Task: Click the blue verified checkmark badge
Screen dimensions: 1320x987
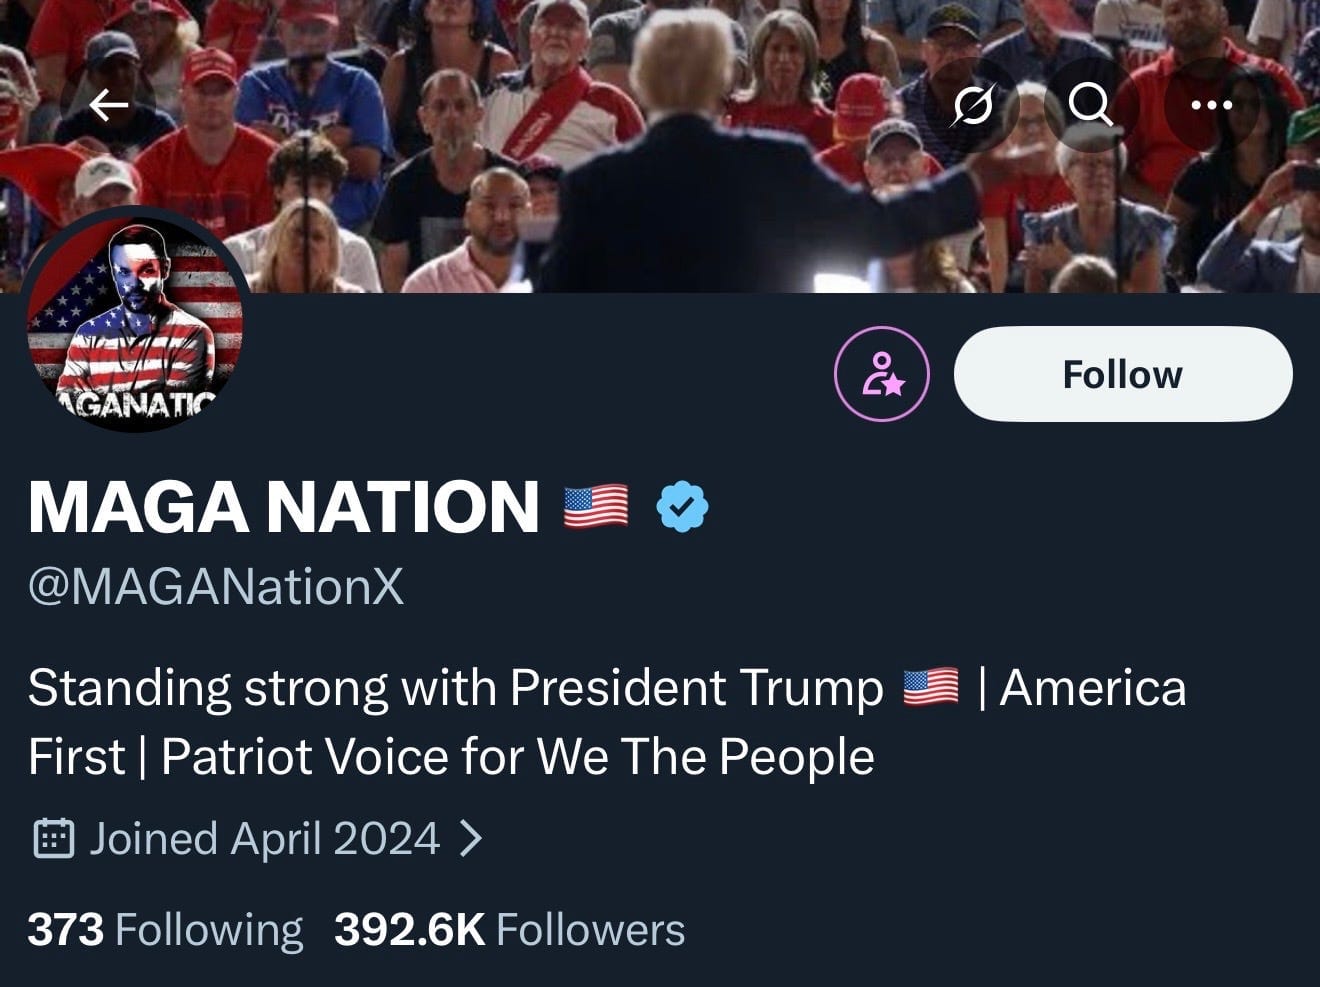Action: 682,506
